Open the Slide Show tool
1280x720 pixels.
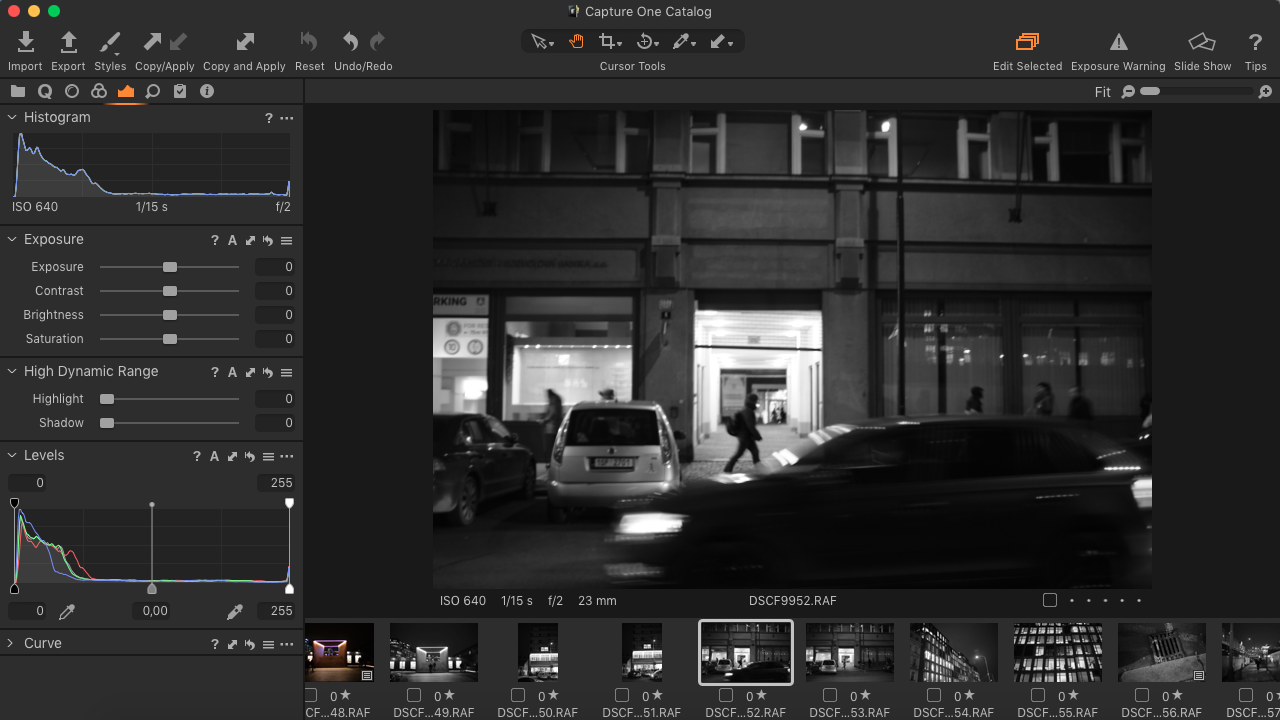(1202, 43)
